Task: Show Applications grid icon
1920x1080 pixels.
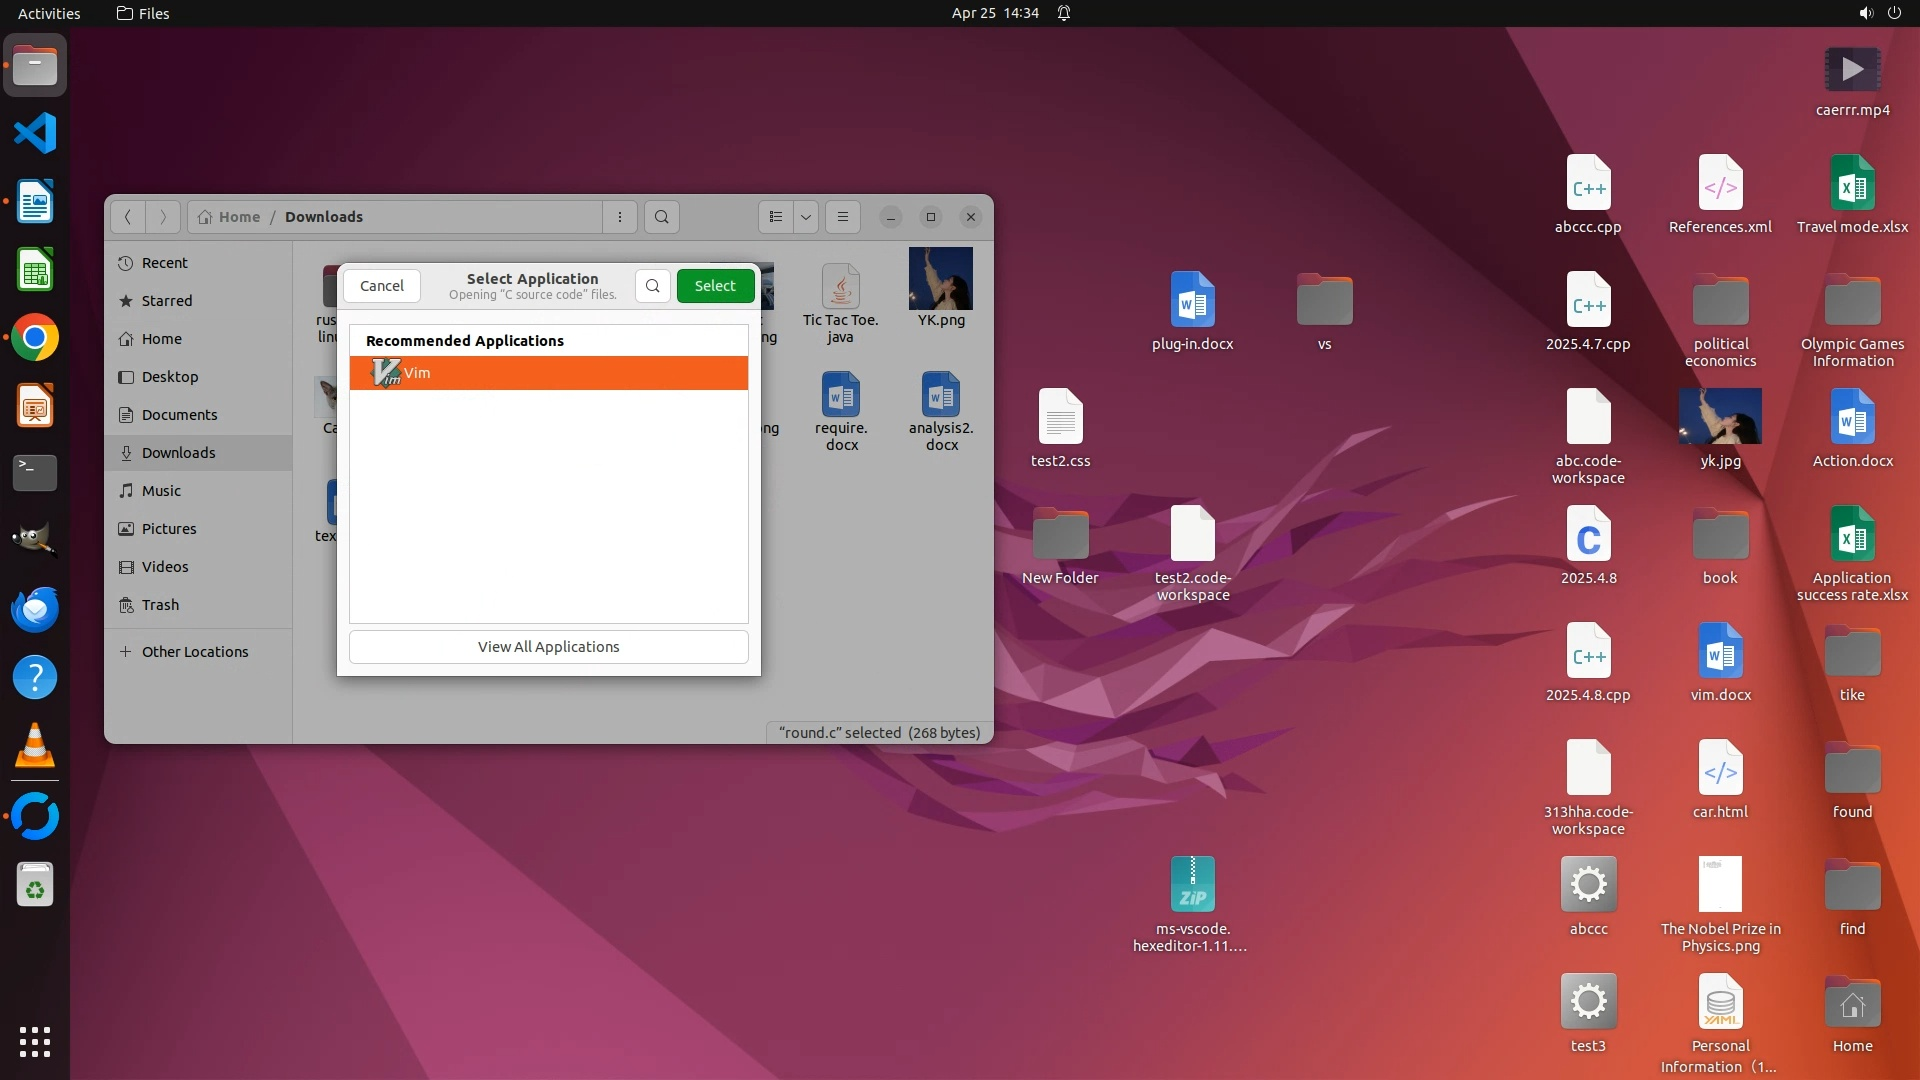Action: click(x=35, y=1041)
